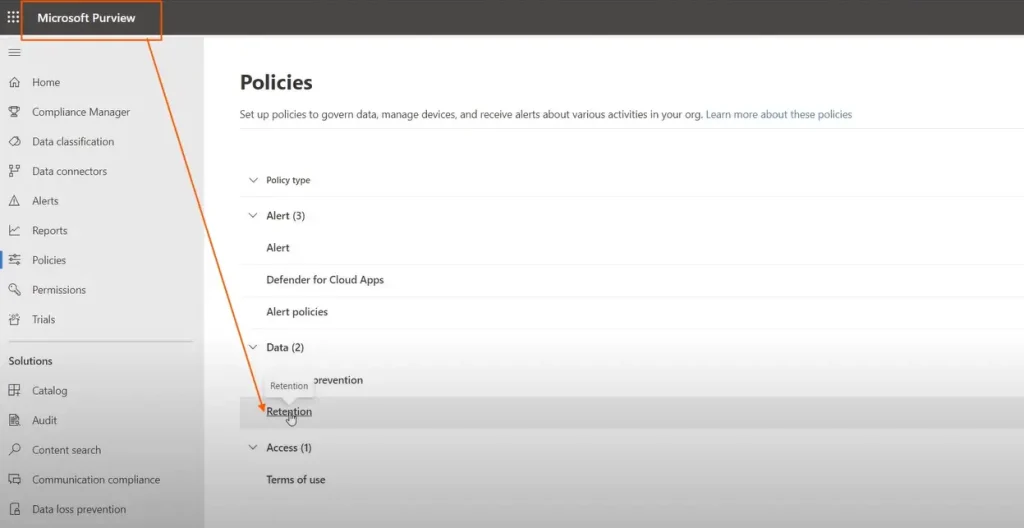Click the Home icon in sidebar

coord(14,82)
